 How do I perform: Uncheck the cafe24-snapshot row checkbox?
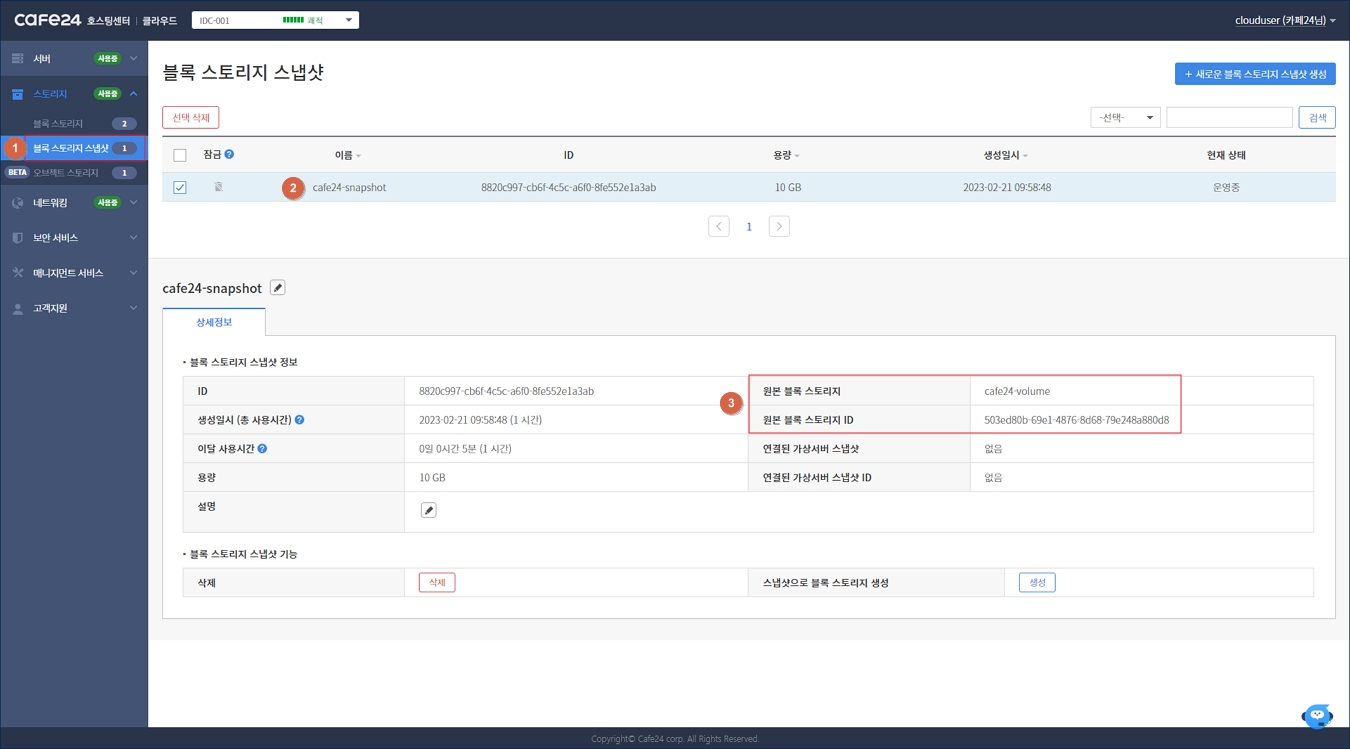[180, 187]
